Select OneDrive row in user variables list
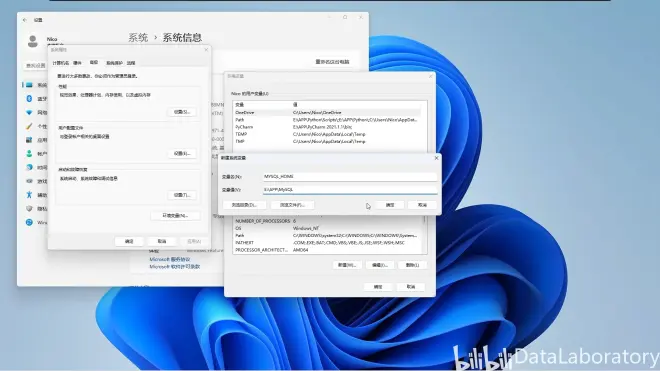The image size is (660, 371). click(327, 113)
